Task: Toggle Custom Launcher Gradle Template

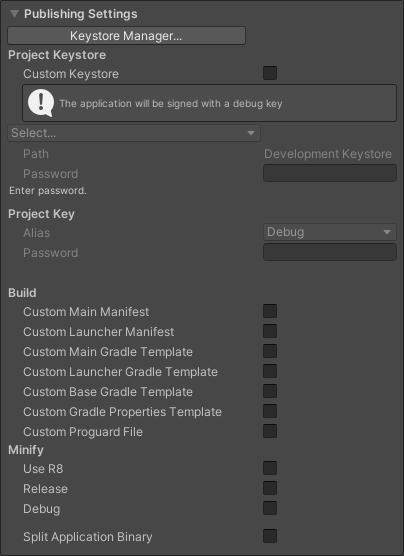Action: [x=270, y=371]
